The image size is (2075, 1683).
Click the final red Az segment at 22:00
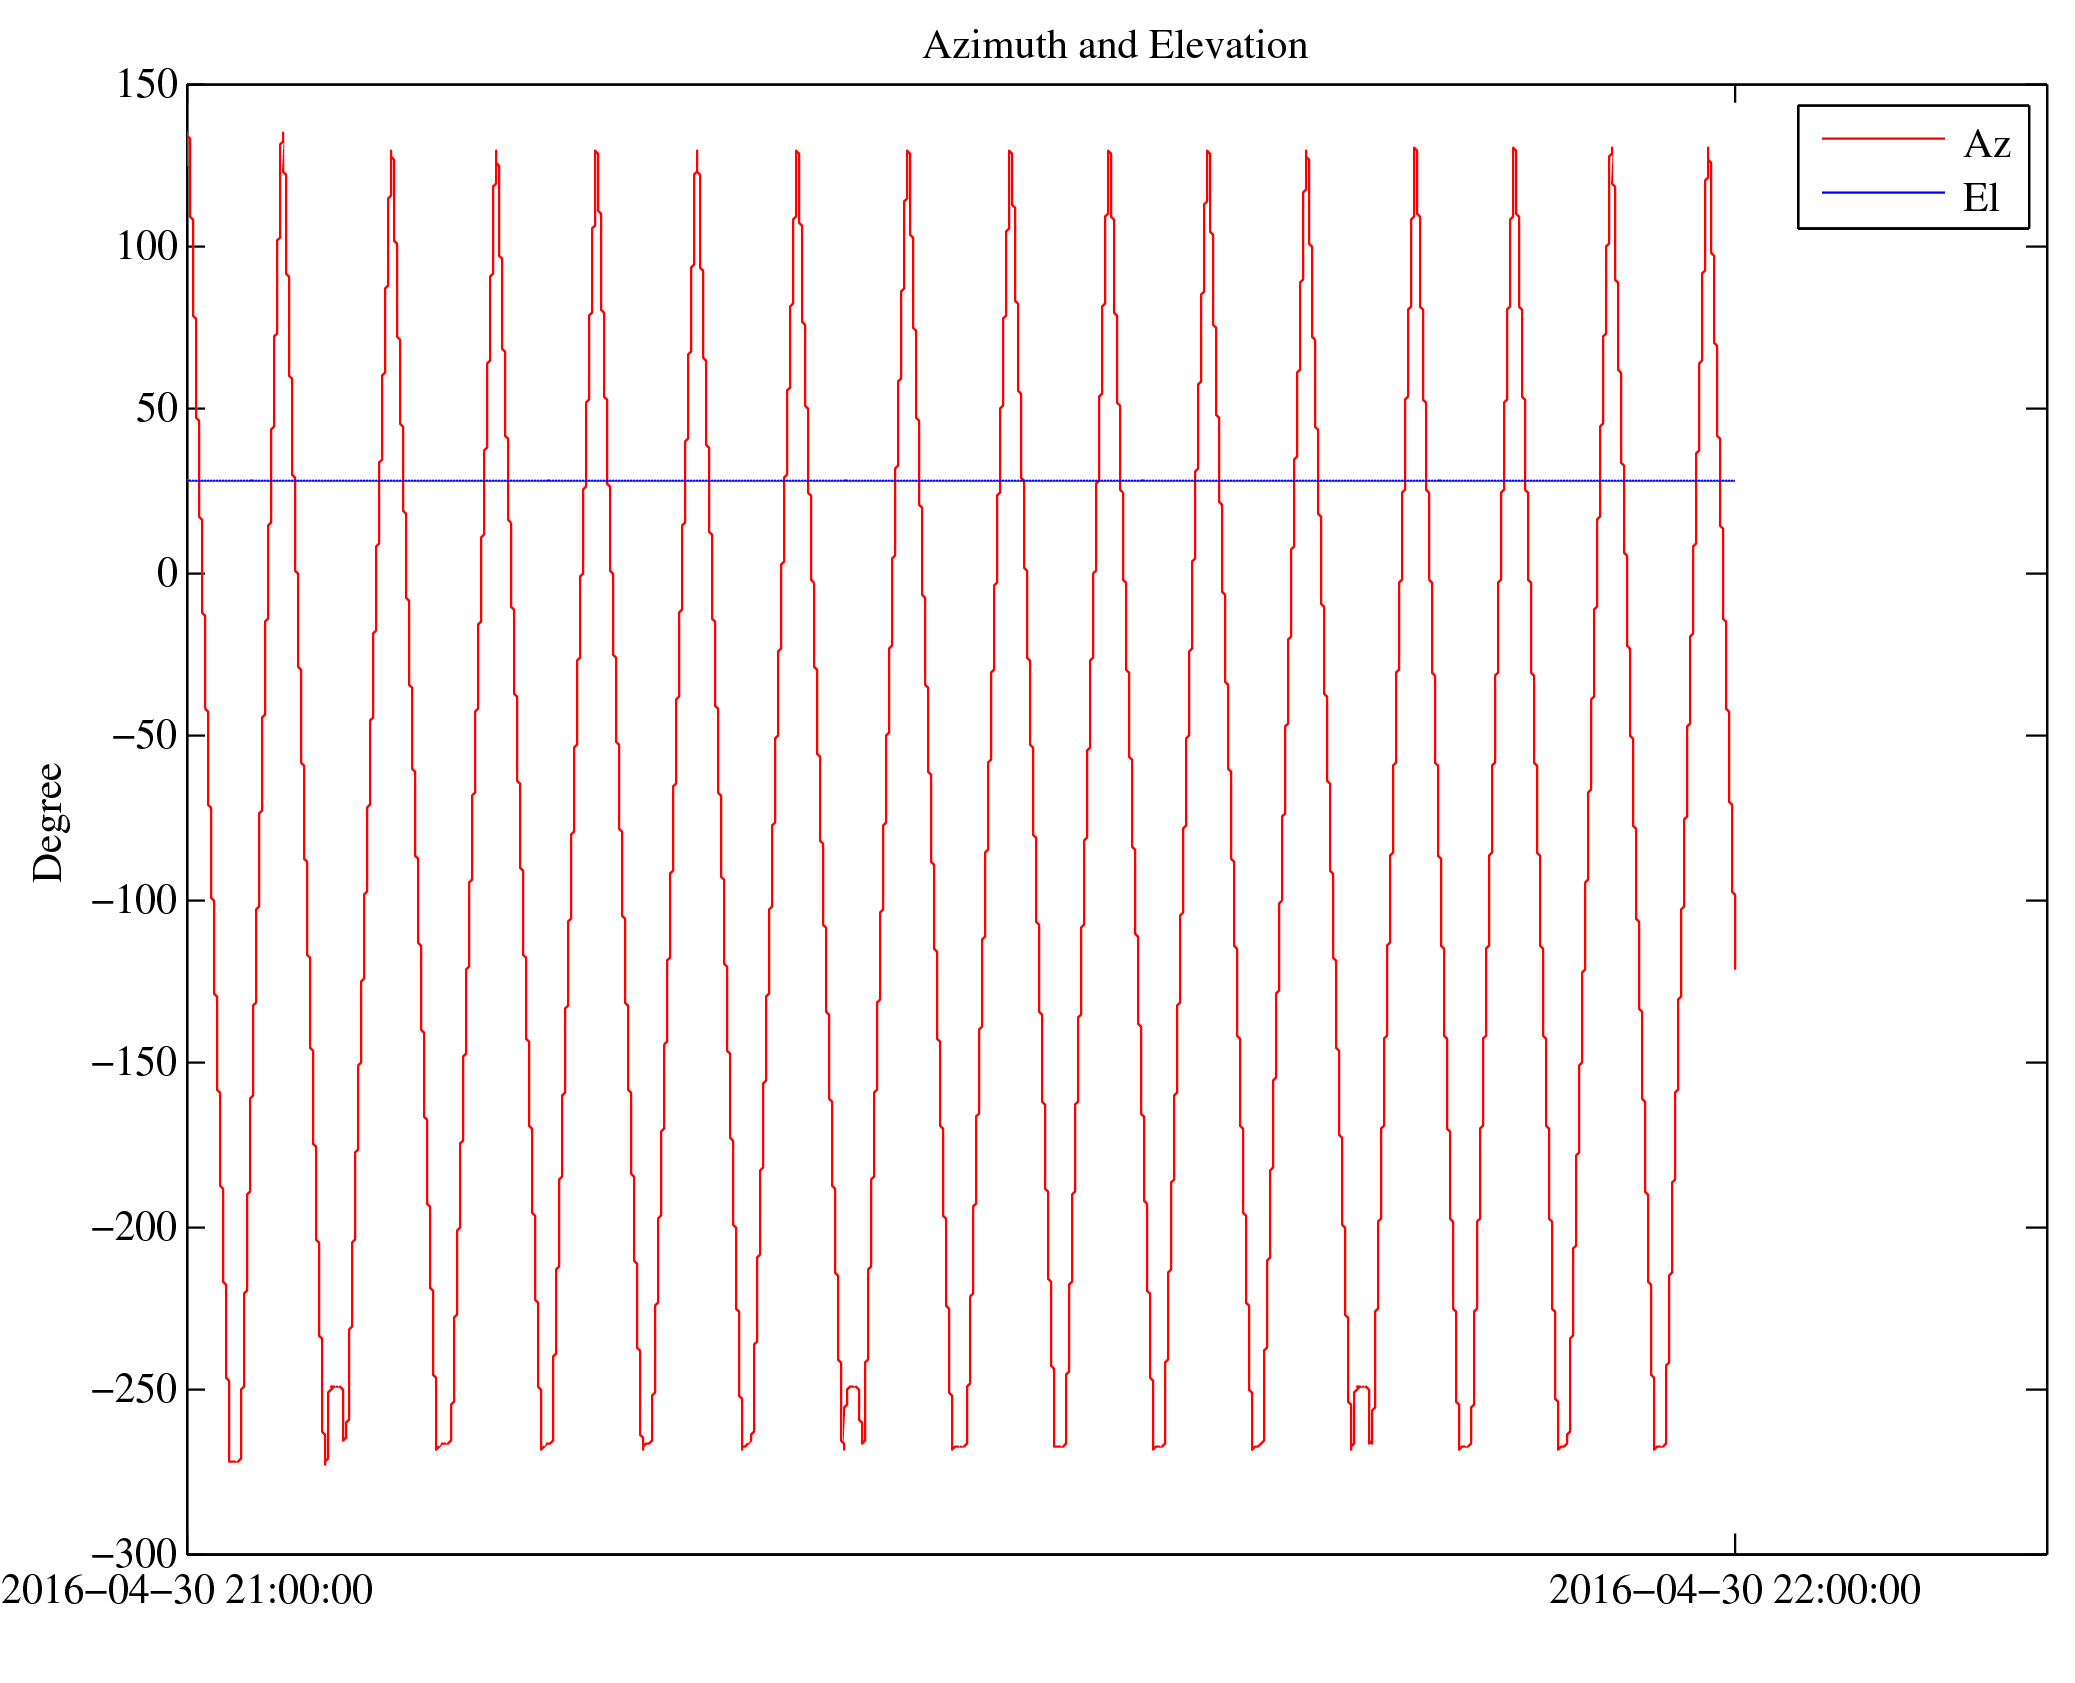point(1734,930)
